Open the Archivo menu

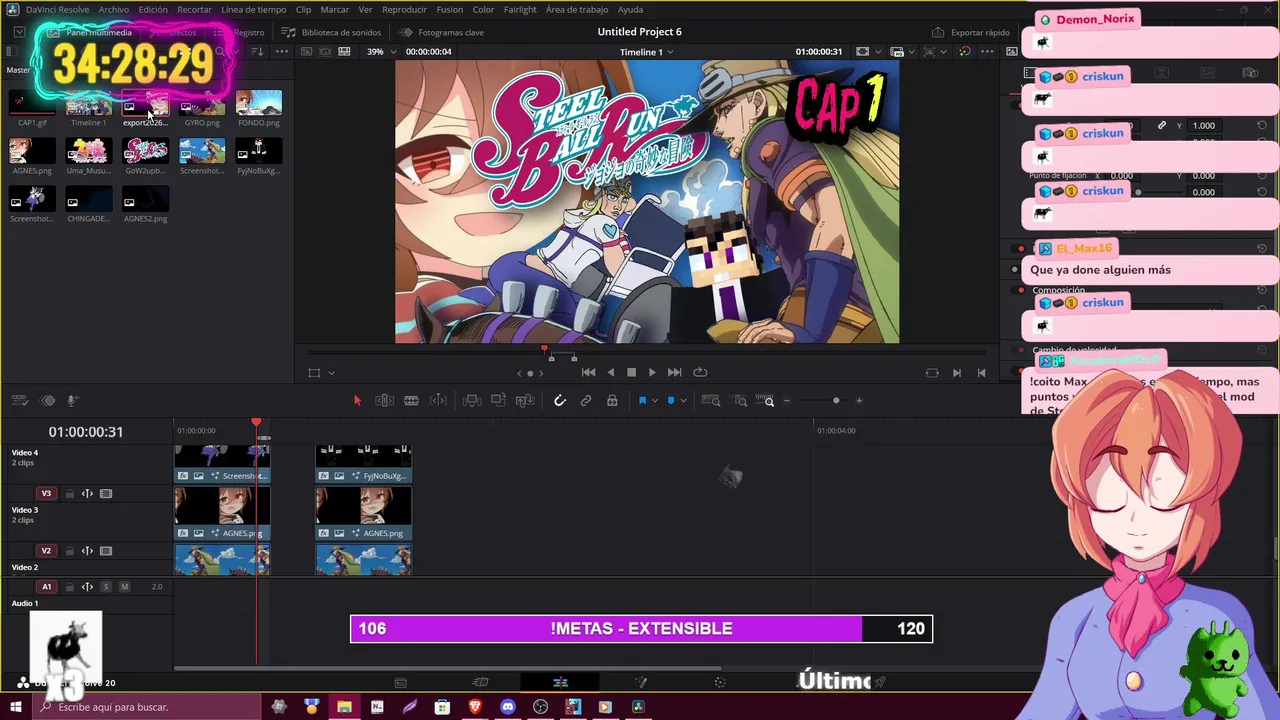click(113, 9)
